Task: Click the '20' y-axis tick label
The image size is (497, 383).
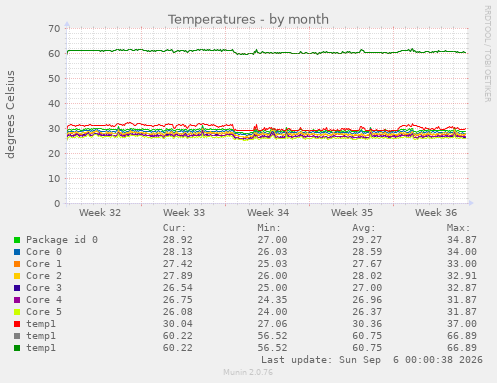Action: point(54,154)
